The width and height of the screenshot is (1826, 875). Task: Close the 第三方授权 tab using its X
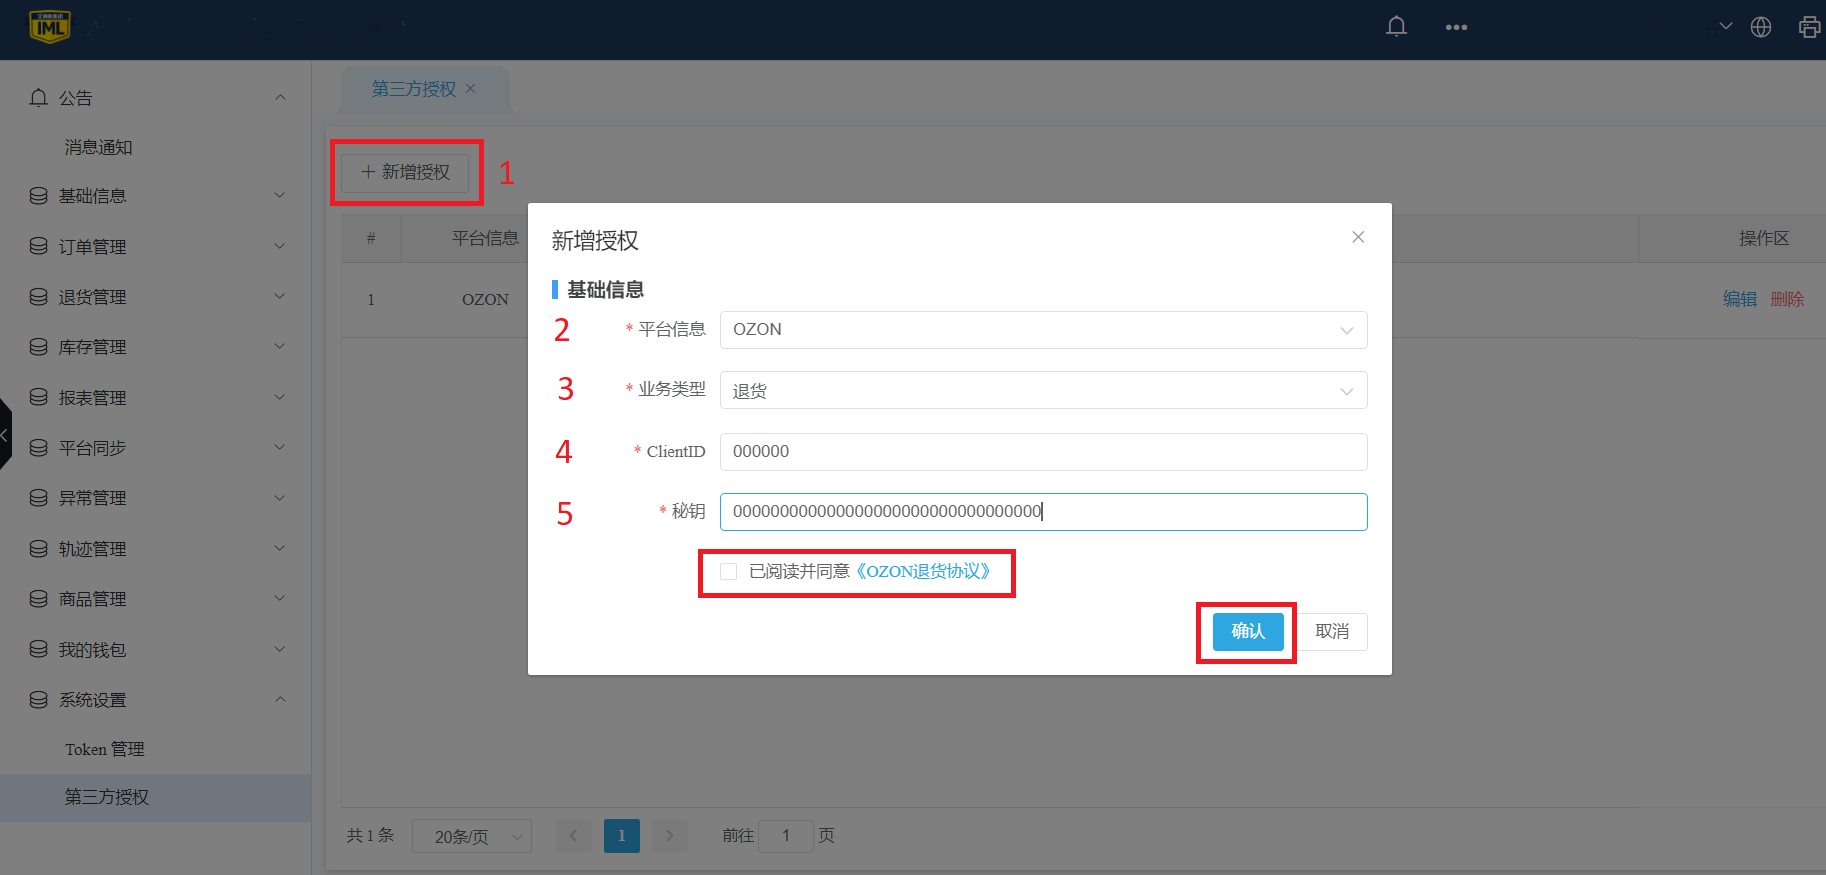click(471, 88)
